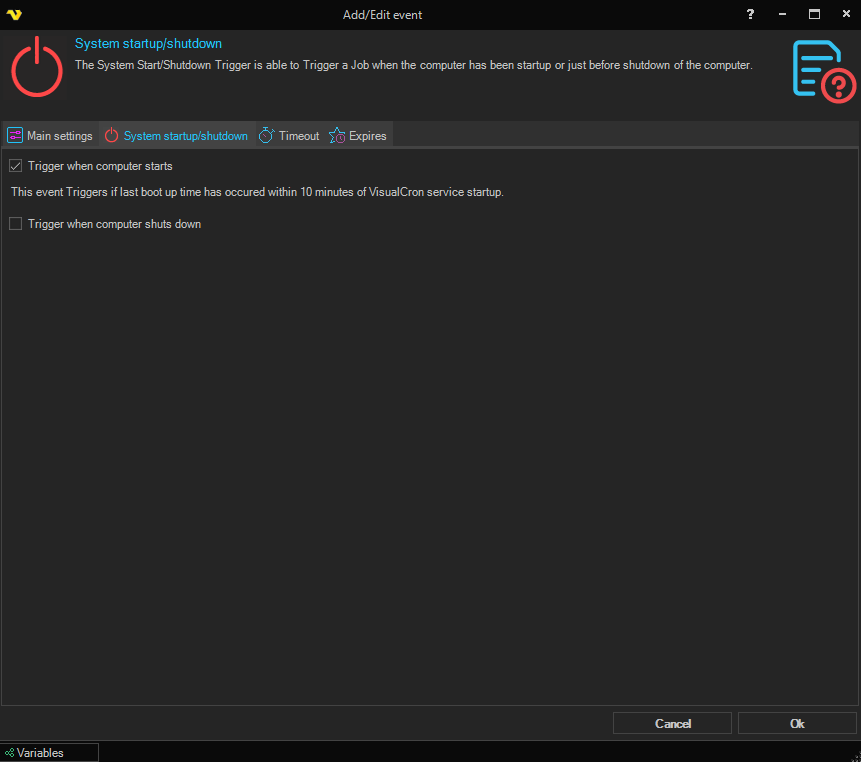Click the question mark help button in title bar
Viewport: 861px width, 762px height.
[750, 14]
